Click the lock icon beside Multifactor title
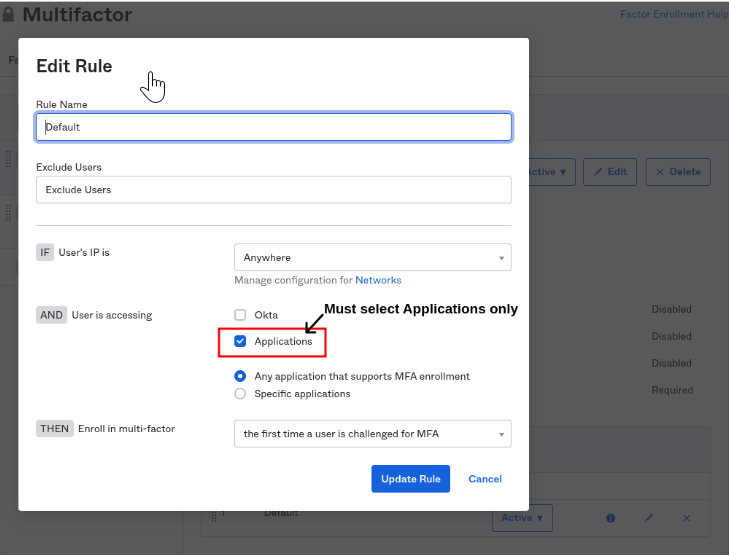This screenshot has height=555, width=729. pos(9,15)
